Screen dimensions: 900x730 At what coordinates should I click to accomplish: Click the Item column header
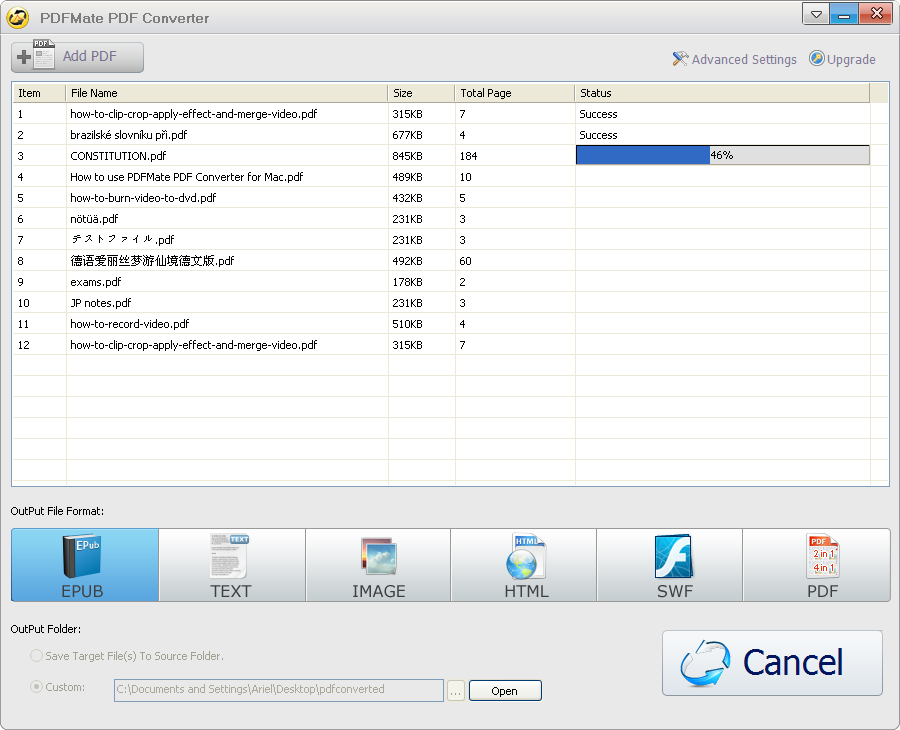click(39, 93)
